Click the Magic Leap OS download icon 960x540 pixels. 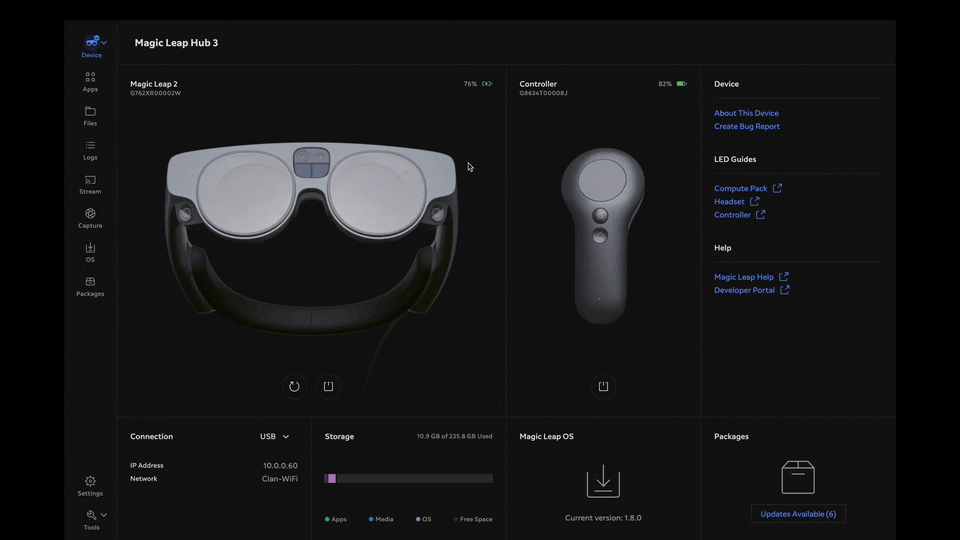pos(603,481)
